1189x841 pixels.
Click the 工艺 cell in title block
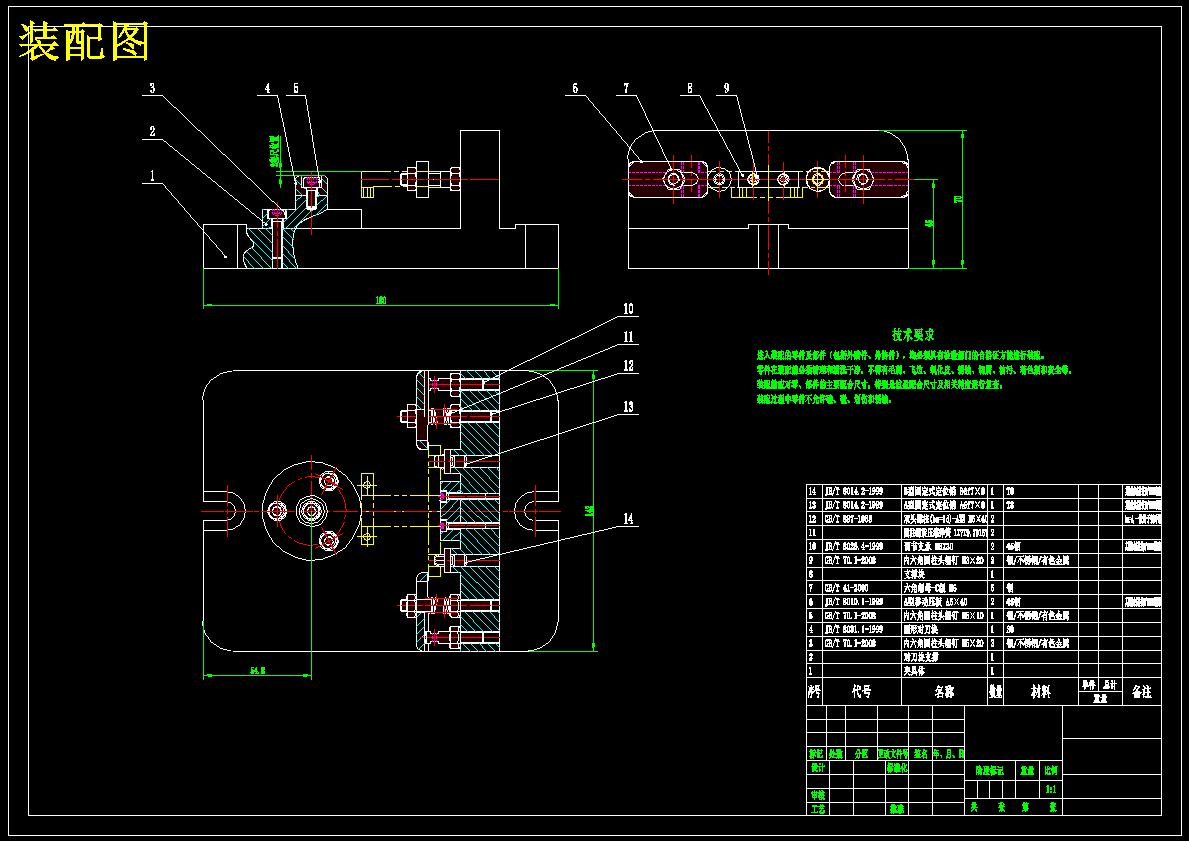coord(817,809)
